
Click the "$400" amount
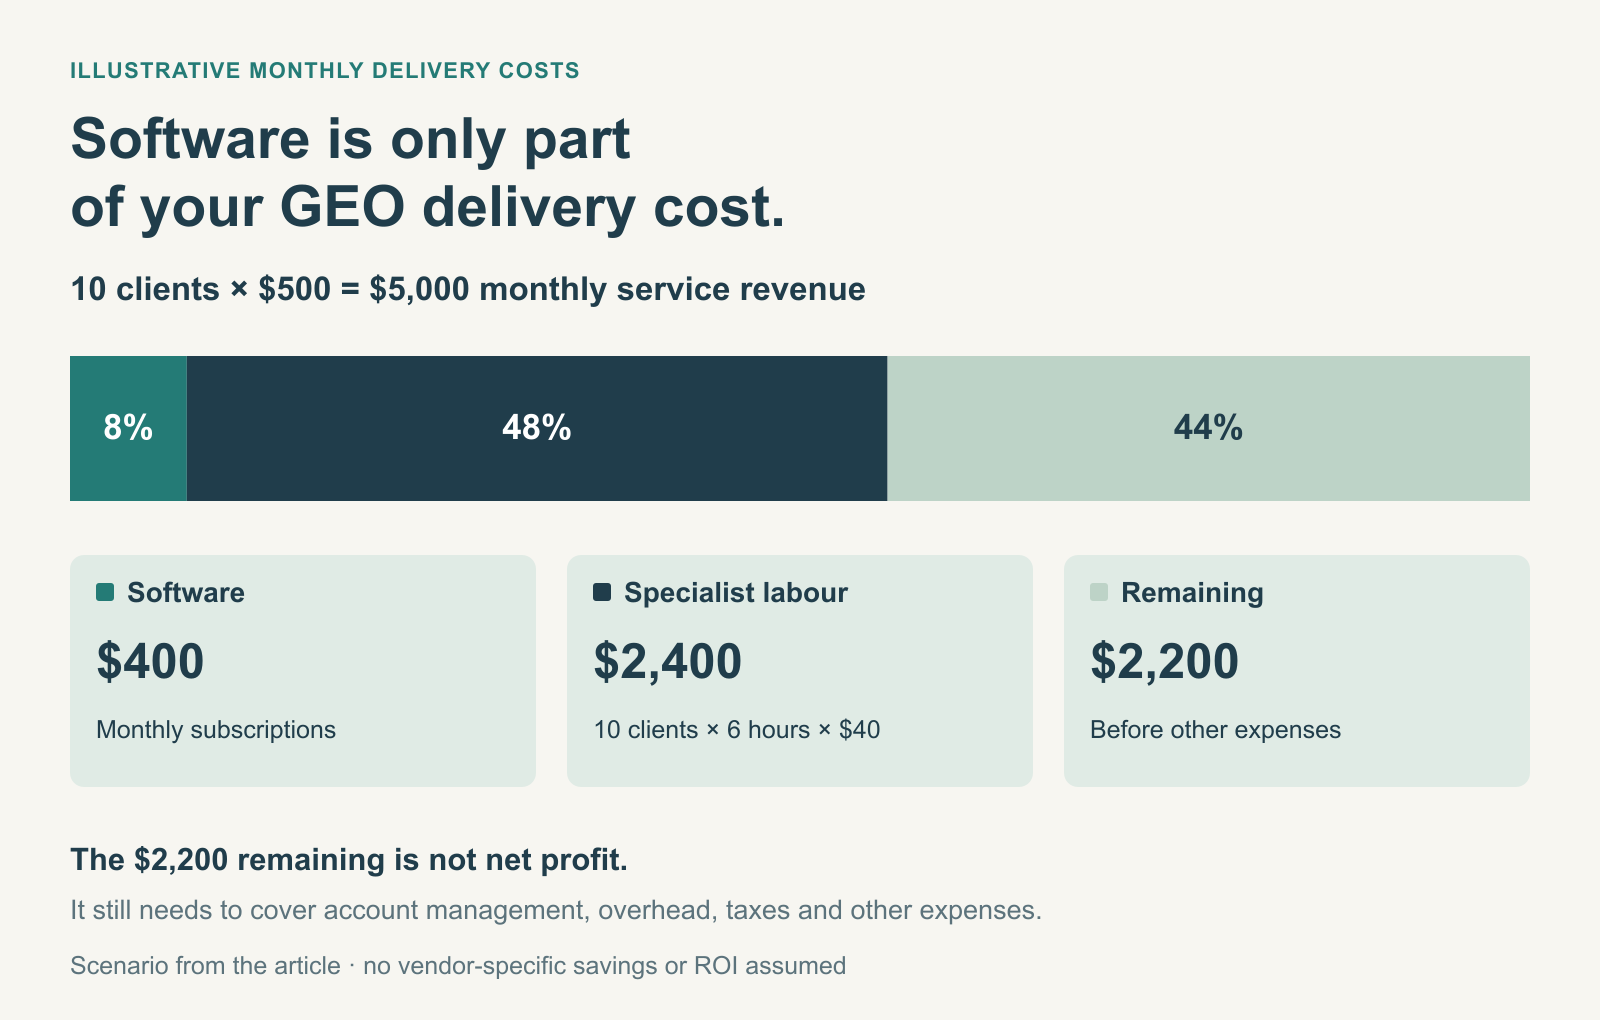pos(150,661)
